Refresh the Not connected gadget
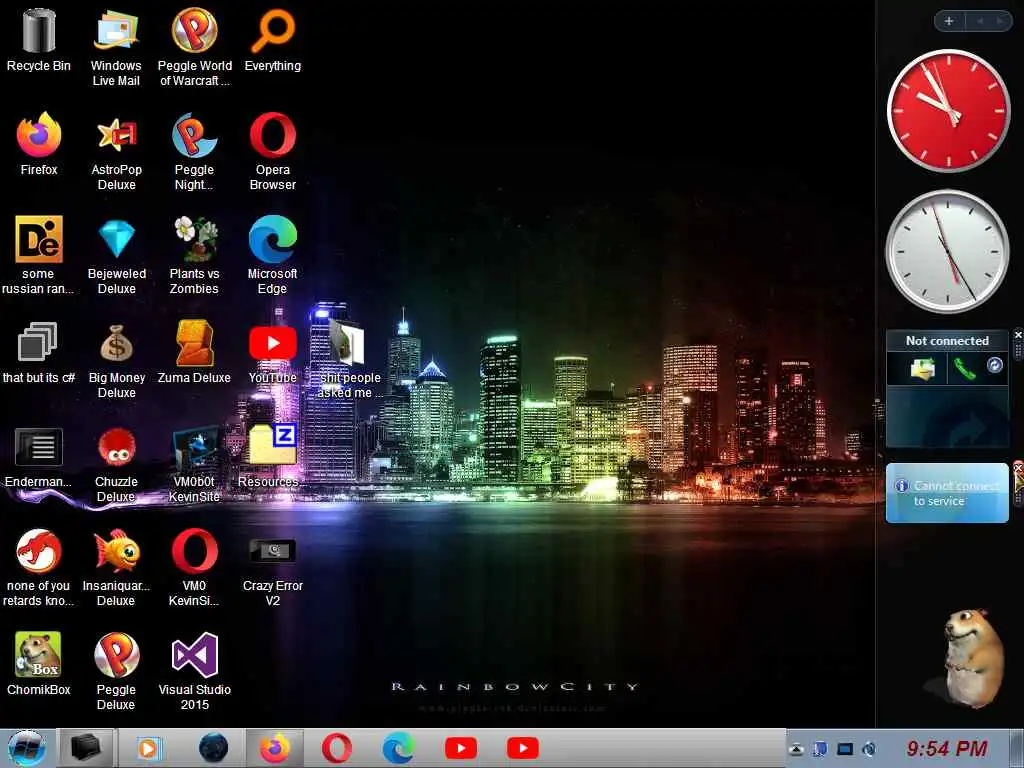 coord(995,365)
